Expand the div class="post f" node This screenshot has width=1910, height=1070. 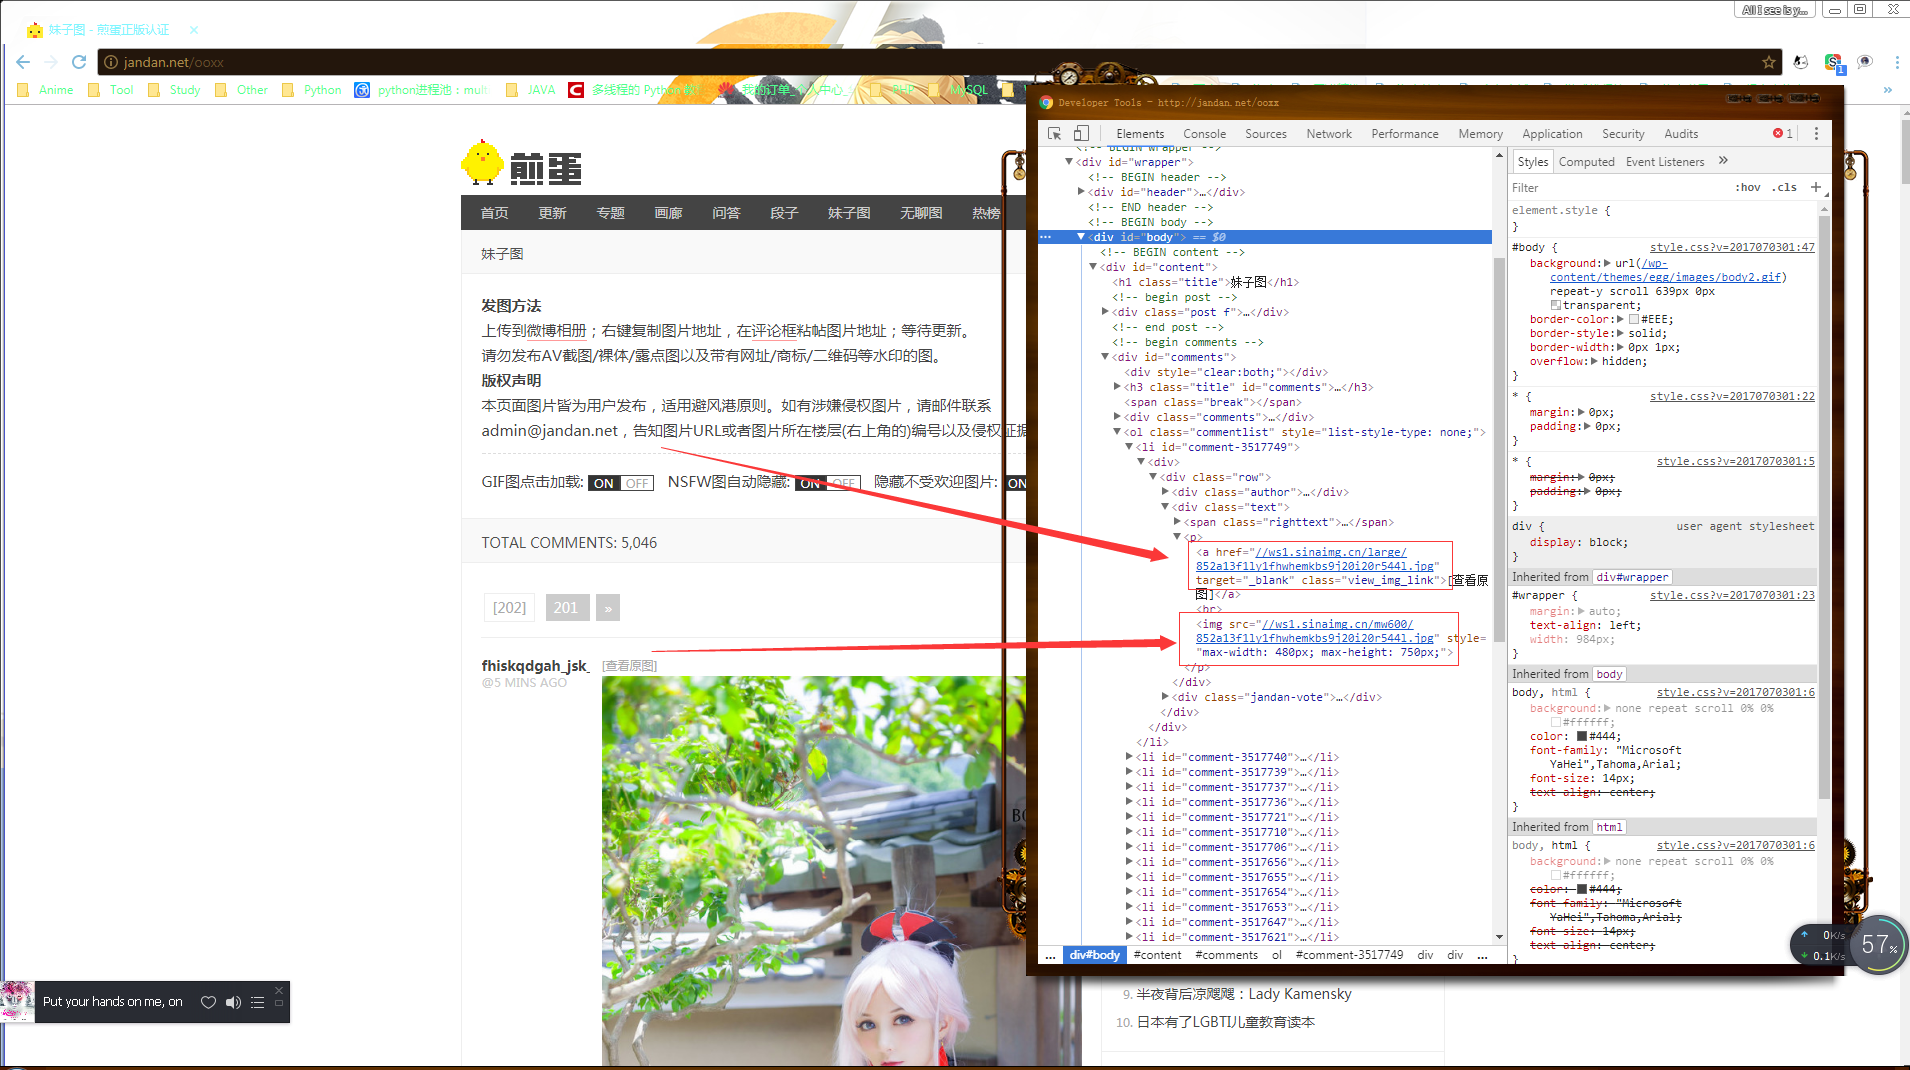pyautogui.click(x=1105, y=312)
